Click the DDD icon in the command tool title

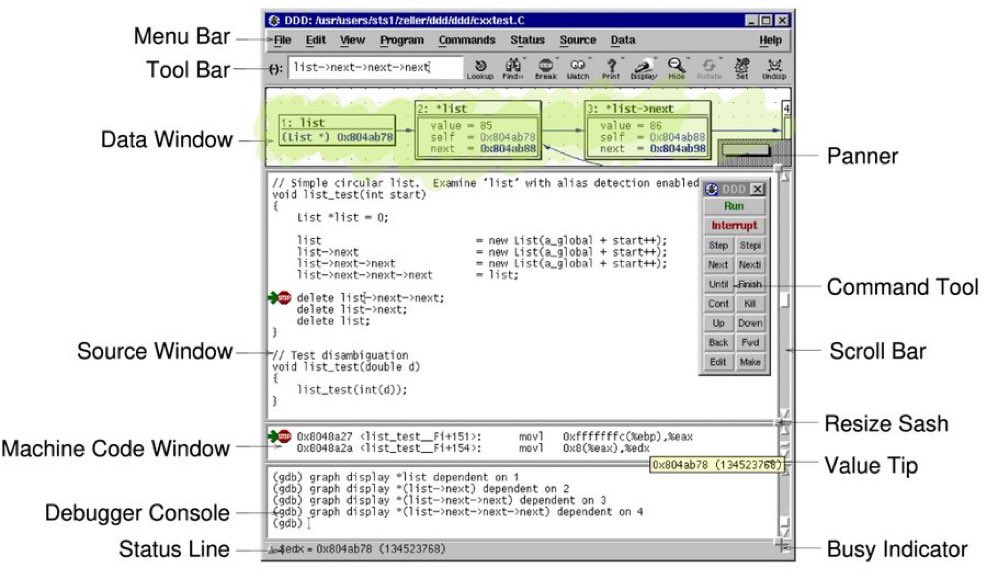pyautogui.click(x=711, y=189)
